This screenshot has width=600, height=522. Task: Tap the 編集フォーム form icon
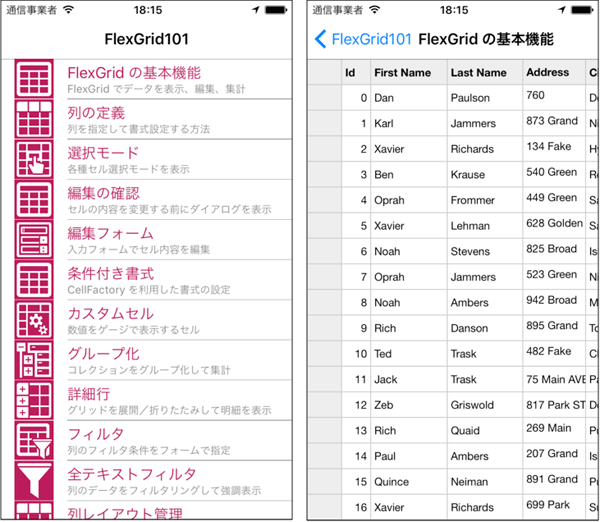[34, 240]
